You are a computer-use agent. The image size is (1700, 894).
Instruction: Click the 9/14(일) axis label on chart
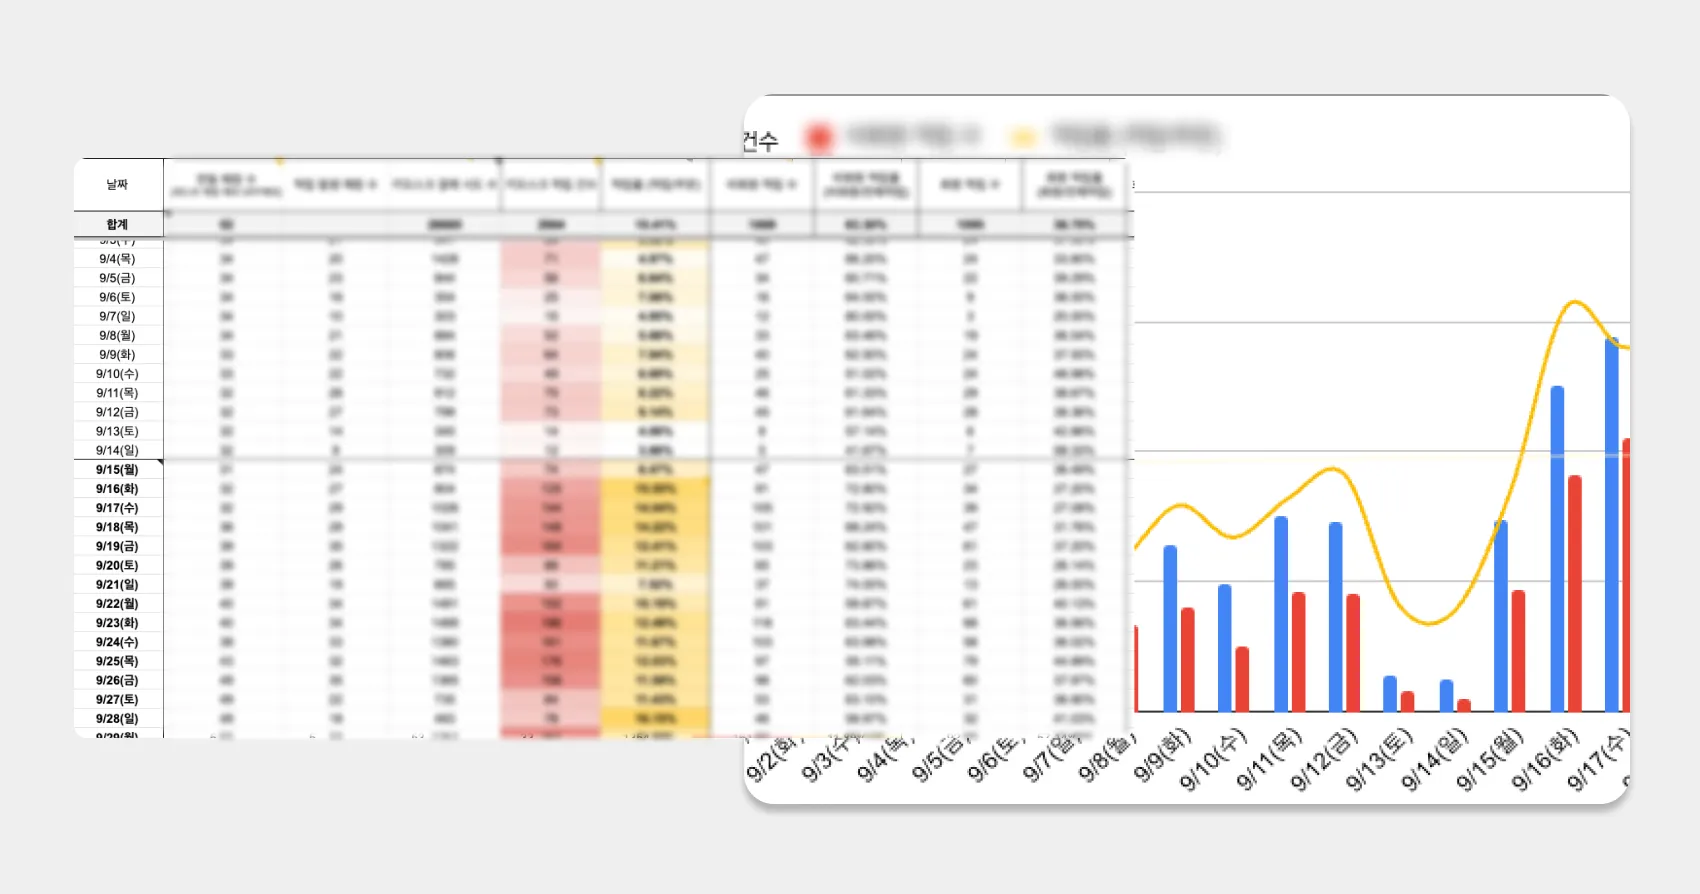pos(1435,760)
